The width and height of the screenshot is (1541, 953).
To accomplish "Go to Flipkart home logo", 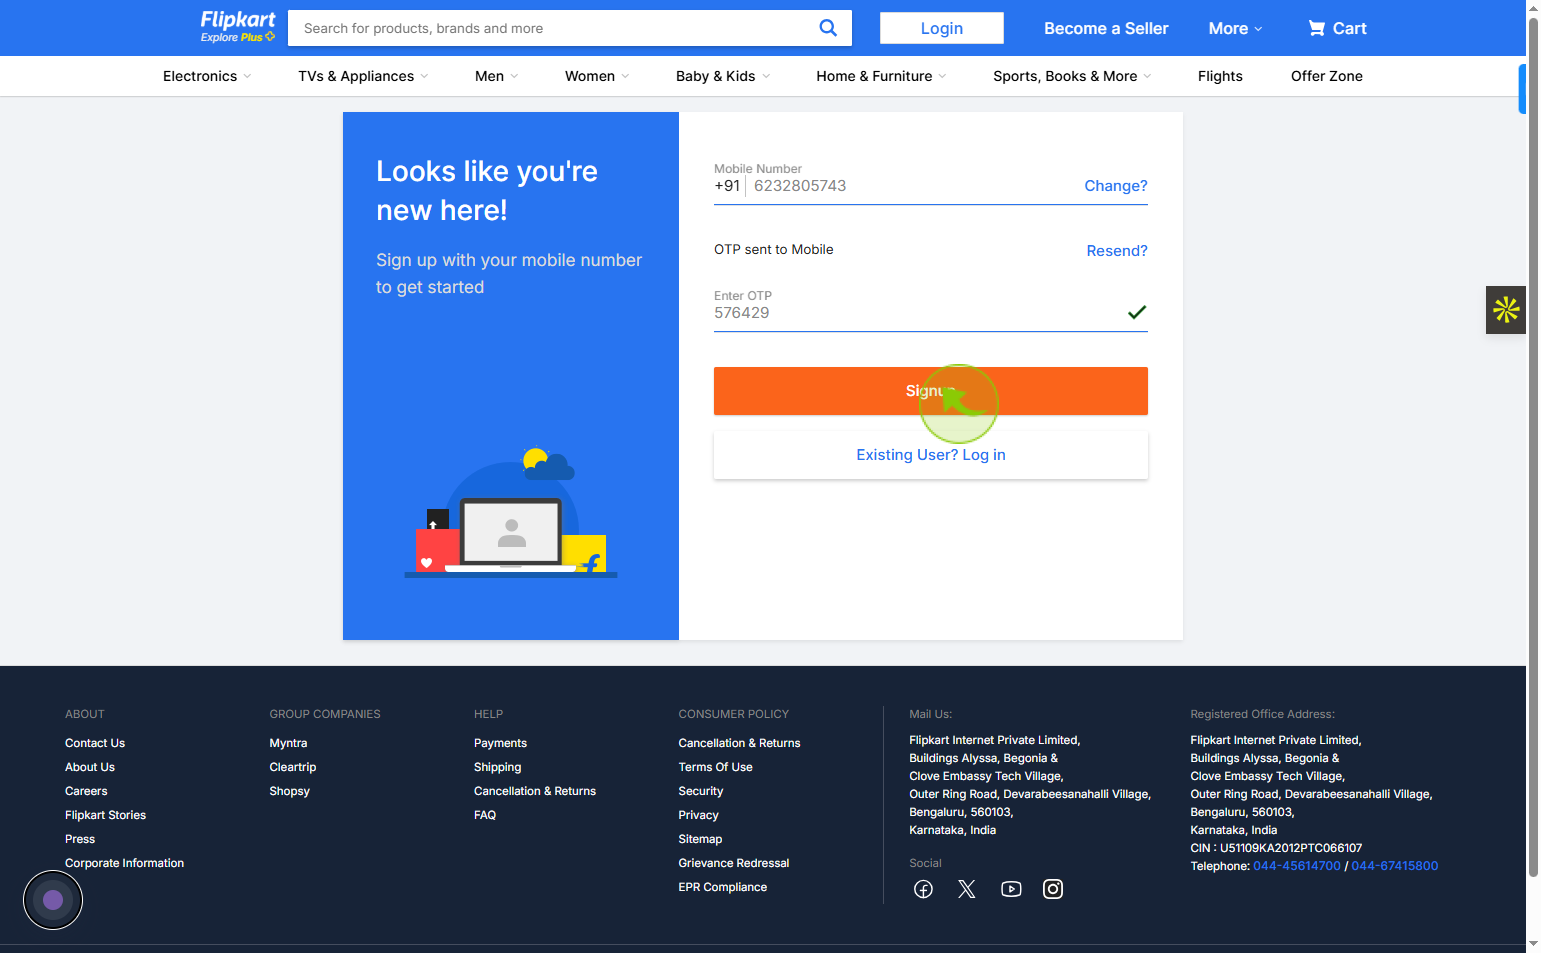I will 237,27.
